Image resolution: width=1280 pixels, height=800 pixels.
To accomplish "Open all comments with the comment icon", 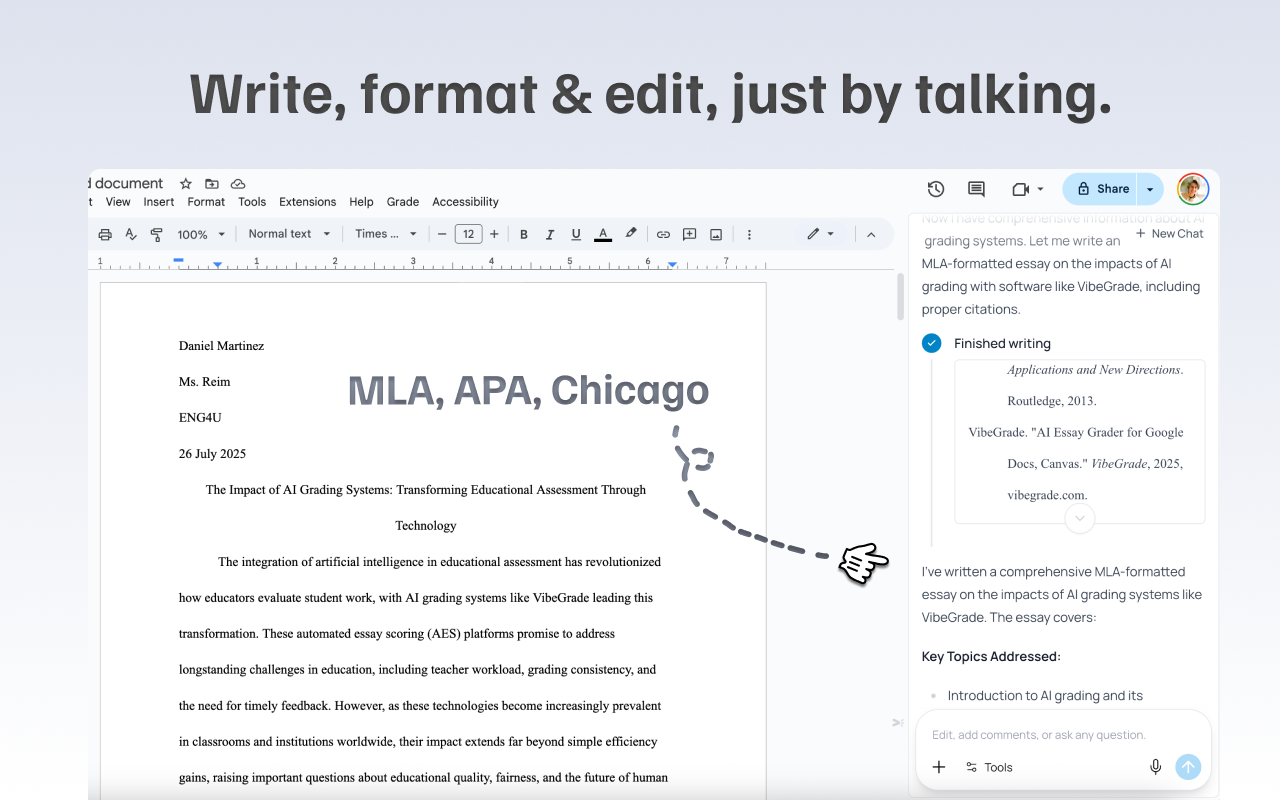I will coord(975,188).
